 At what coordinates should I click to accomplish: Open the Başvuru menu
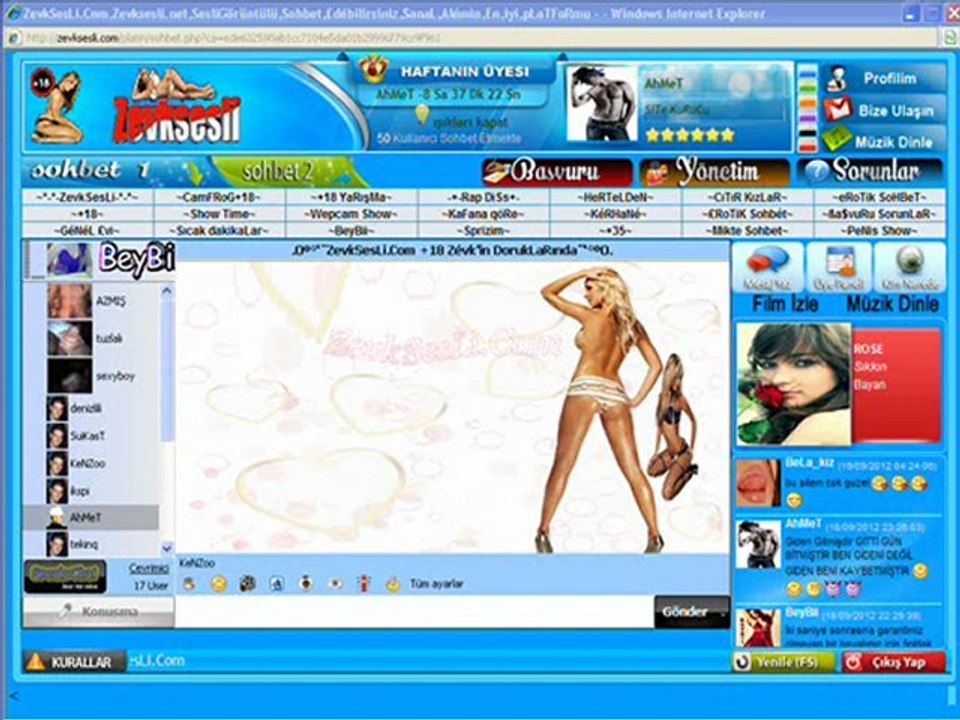point(557,172)
